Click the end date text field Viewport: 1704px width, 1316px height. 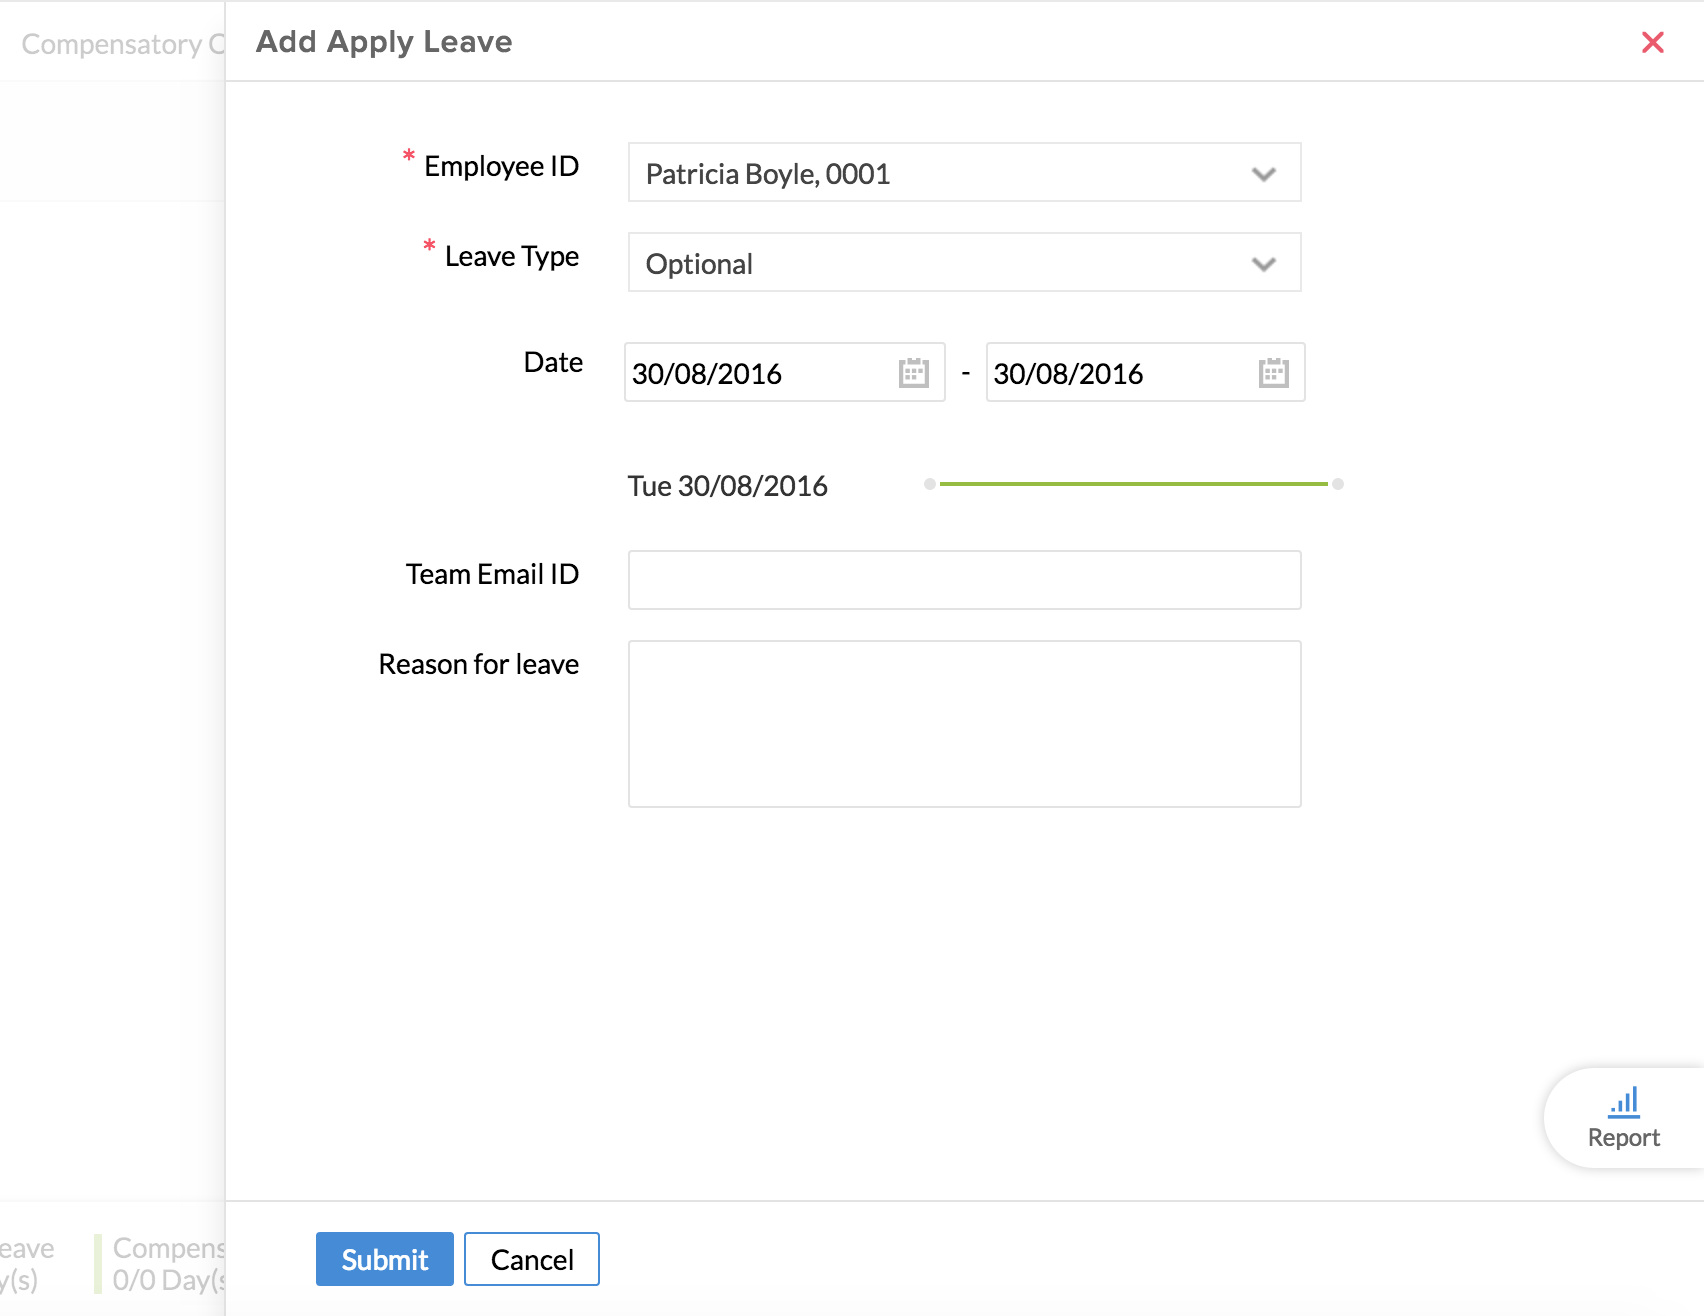(x=1120, y=373)
